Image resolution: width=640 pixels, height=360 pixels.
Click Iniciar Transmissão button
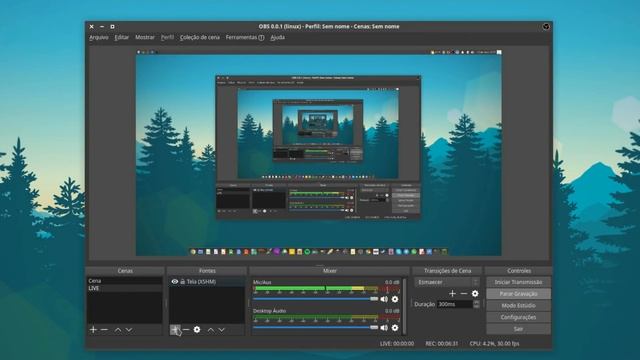point(518,282)
